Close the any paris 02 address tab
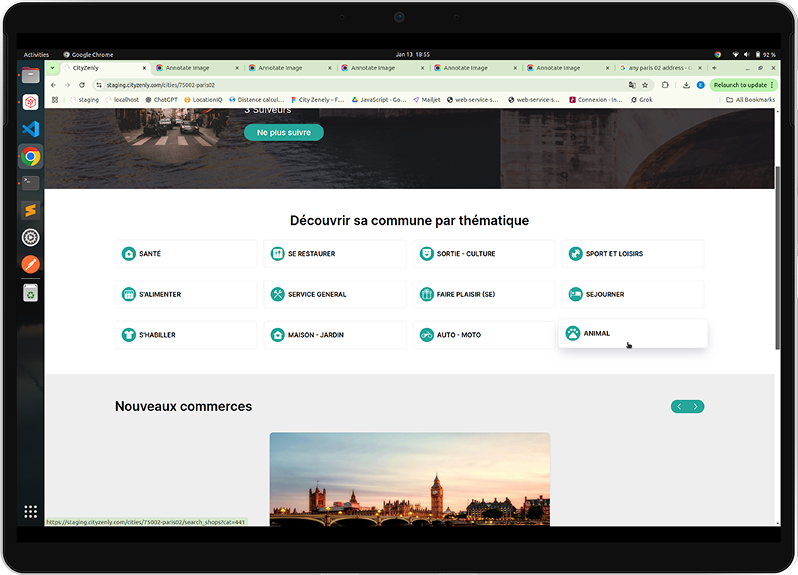Viewport: 798px width, 575px height. click(700, 68)
